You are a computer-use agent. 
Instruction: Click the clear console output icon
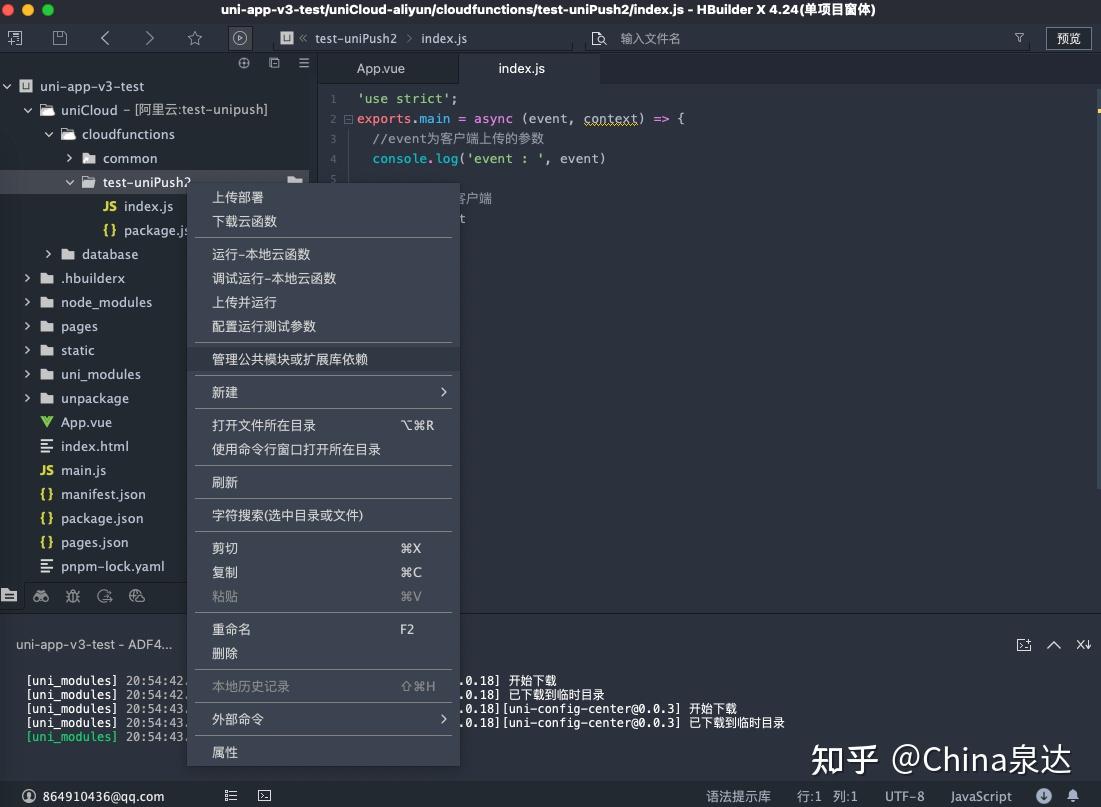click(1084, 645)
